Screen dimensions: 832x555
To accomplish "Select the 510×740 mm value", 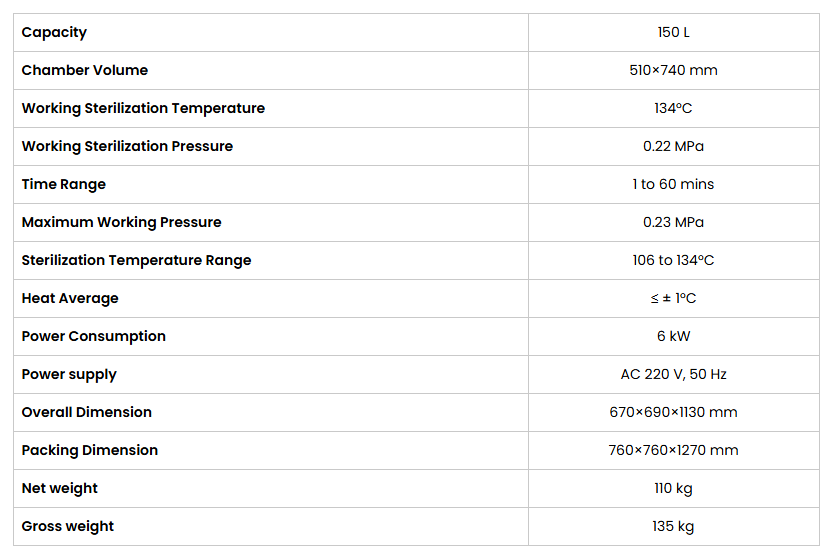I will (673, 71).
